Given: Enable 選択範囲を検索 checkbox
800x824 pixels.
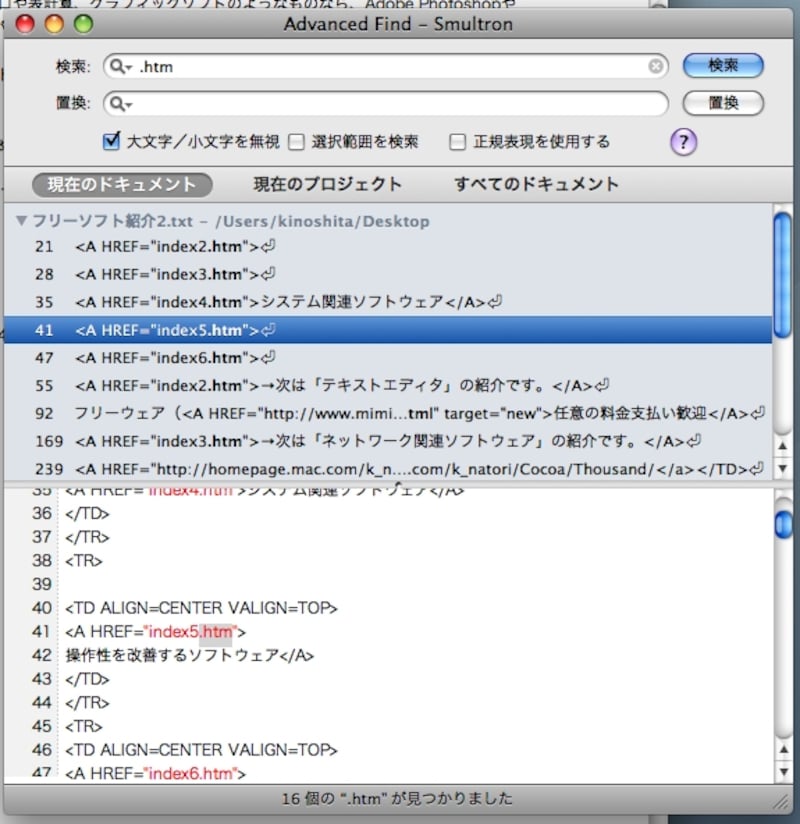Looking at the screenshot, I should (296, 141).
